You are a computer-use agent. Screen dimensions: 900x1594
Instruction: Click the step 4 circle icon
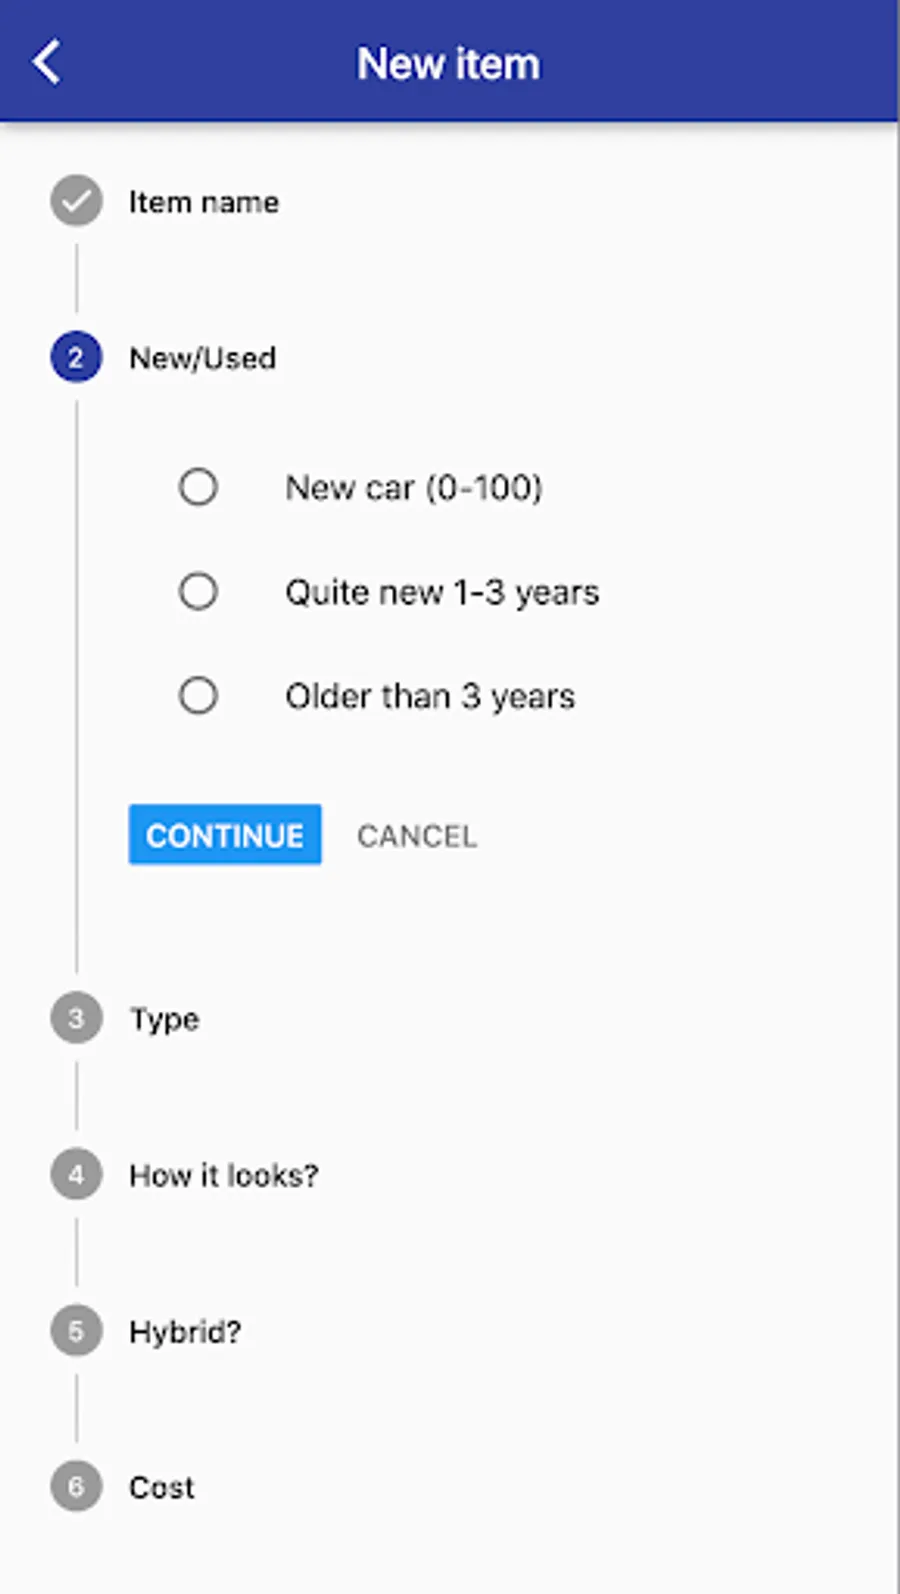[x=76, y=1174]
